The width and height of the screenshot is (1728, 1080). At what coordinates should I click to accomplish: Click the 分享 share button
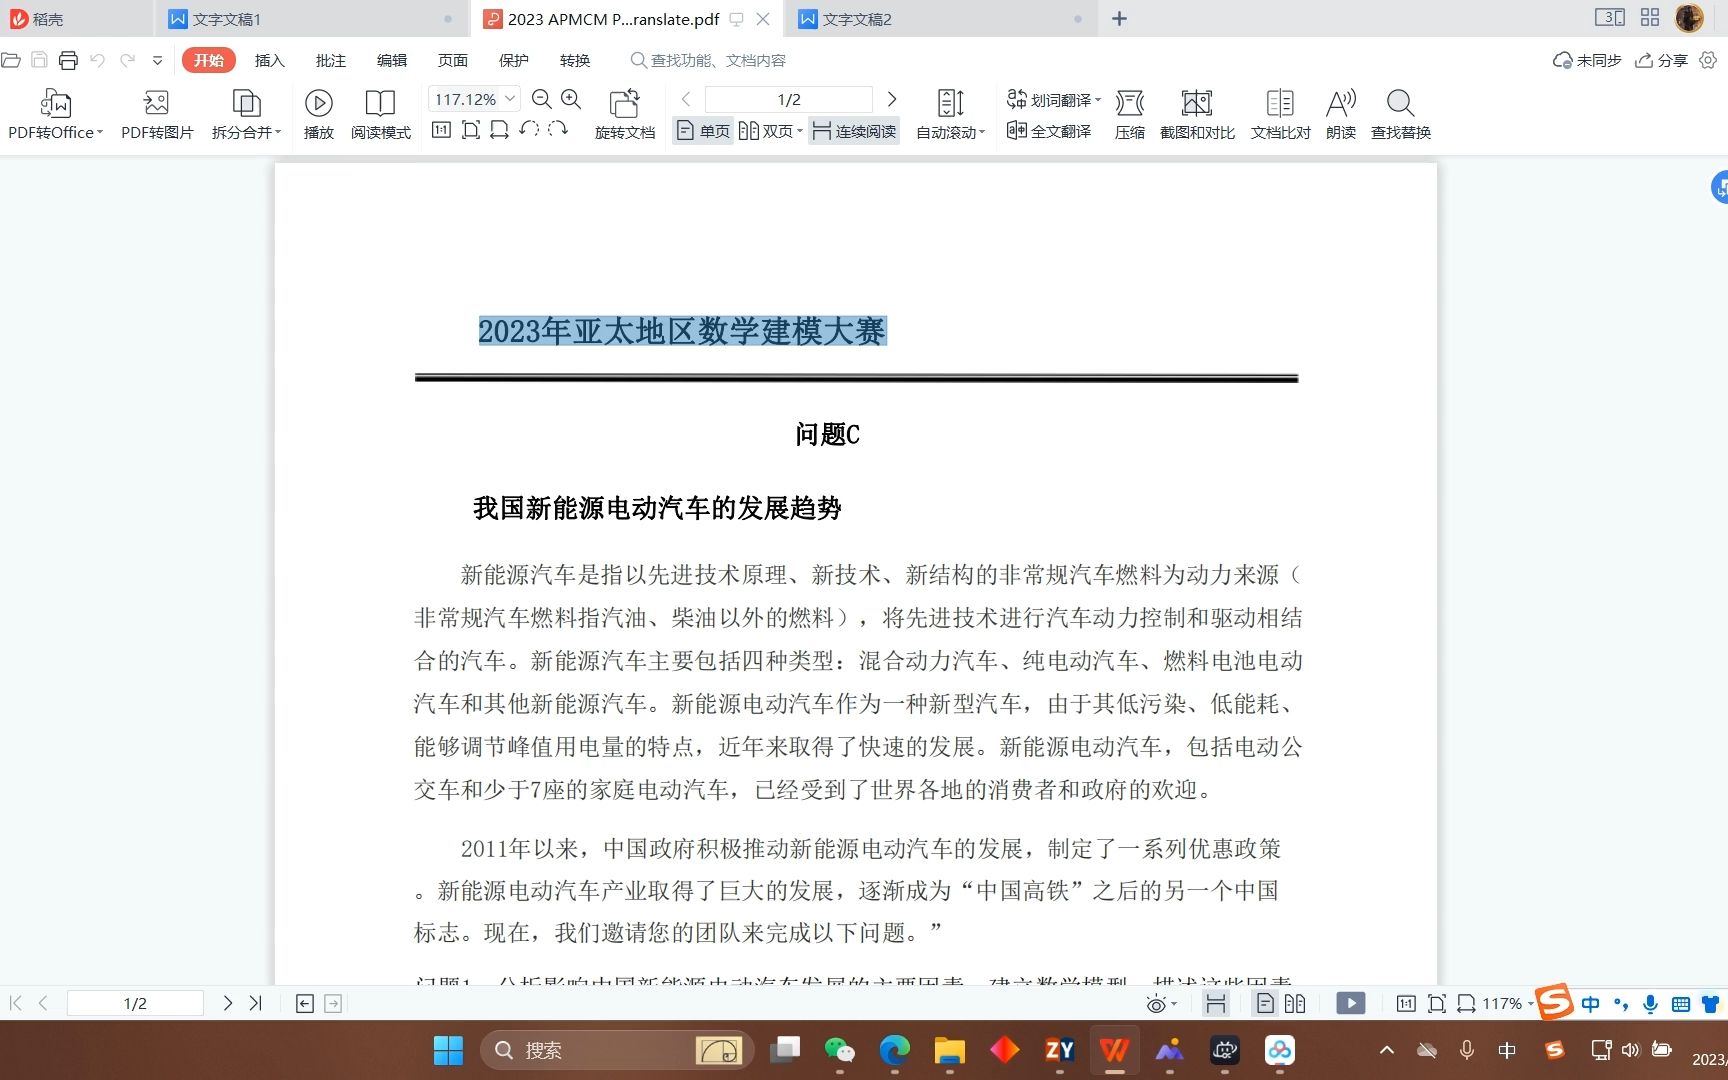point(1661,60)
